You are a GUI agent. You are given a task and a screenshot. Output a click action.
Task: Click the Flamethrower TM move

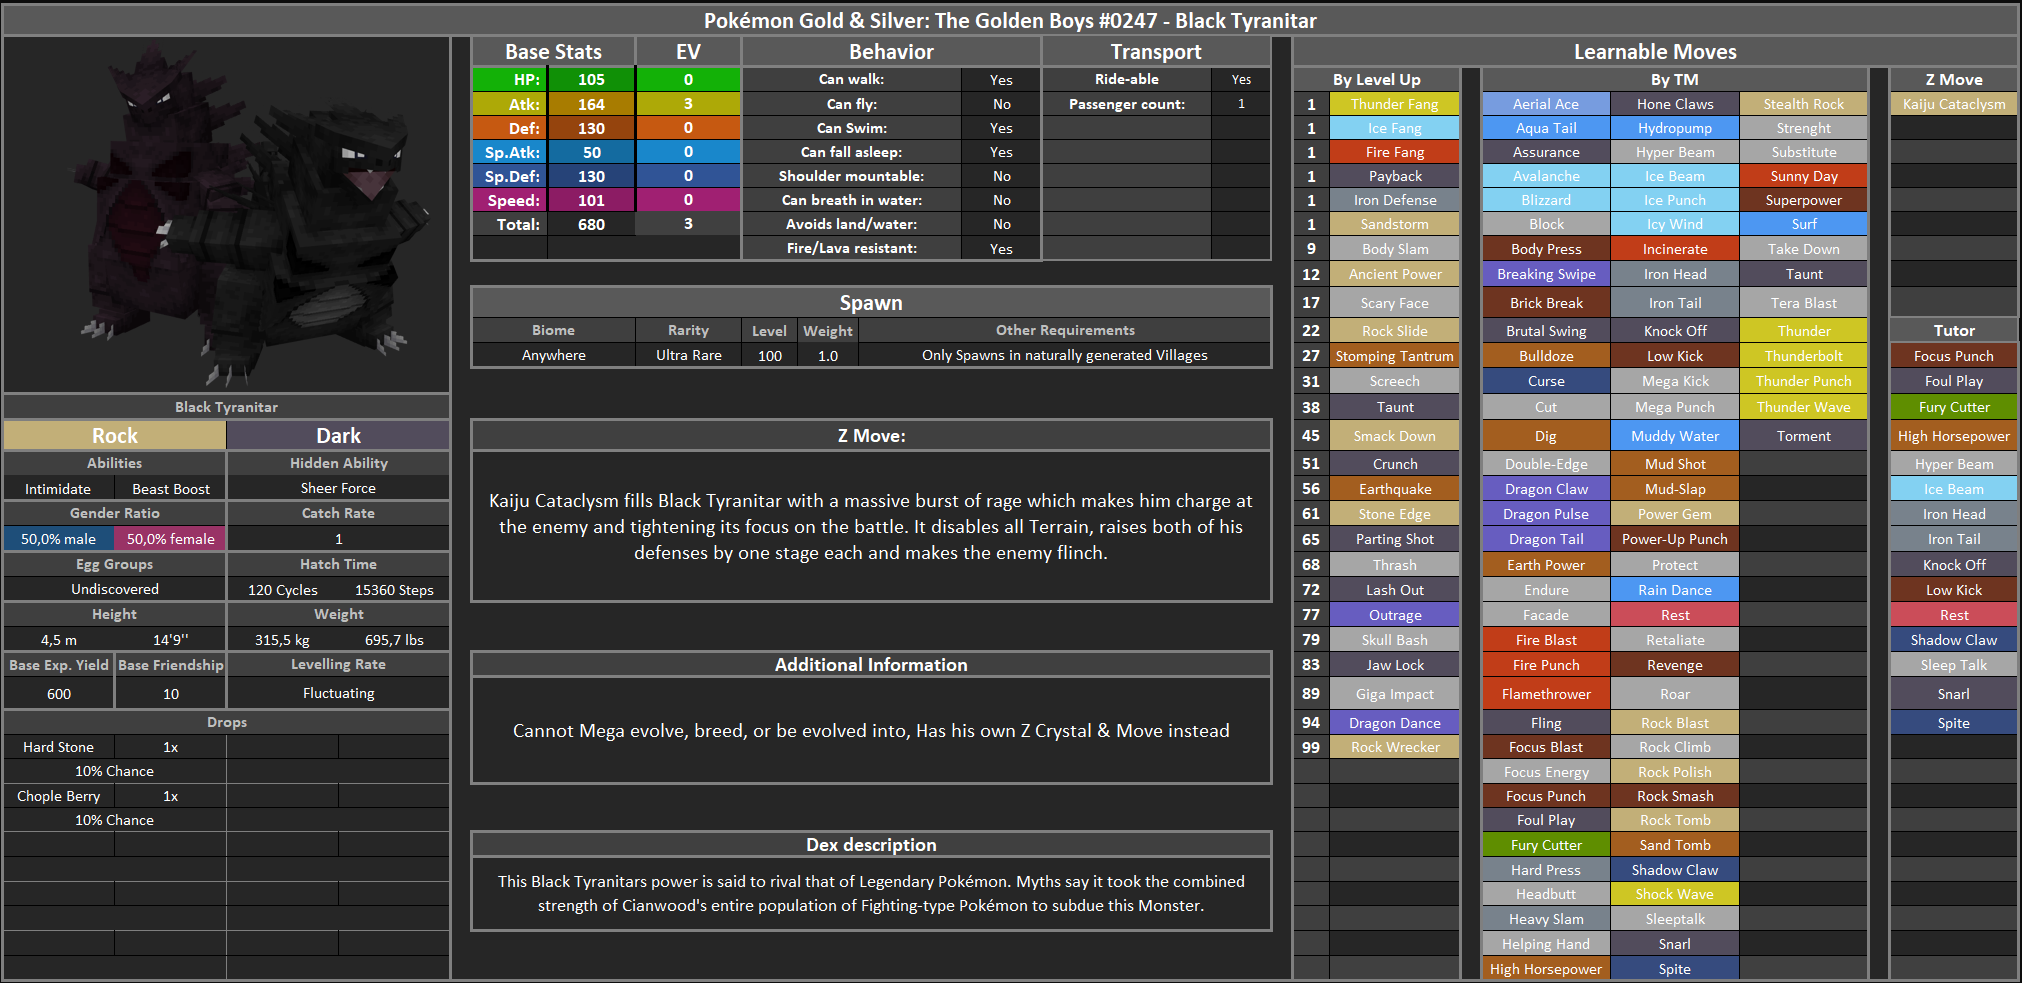(x=1546, y=694)
